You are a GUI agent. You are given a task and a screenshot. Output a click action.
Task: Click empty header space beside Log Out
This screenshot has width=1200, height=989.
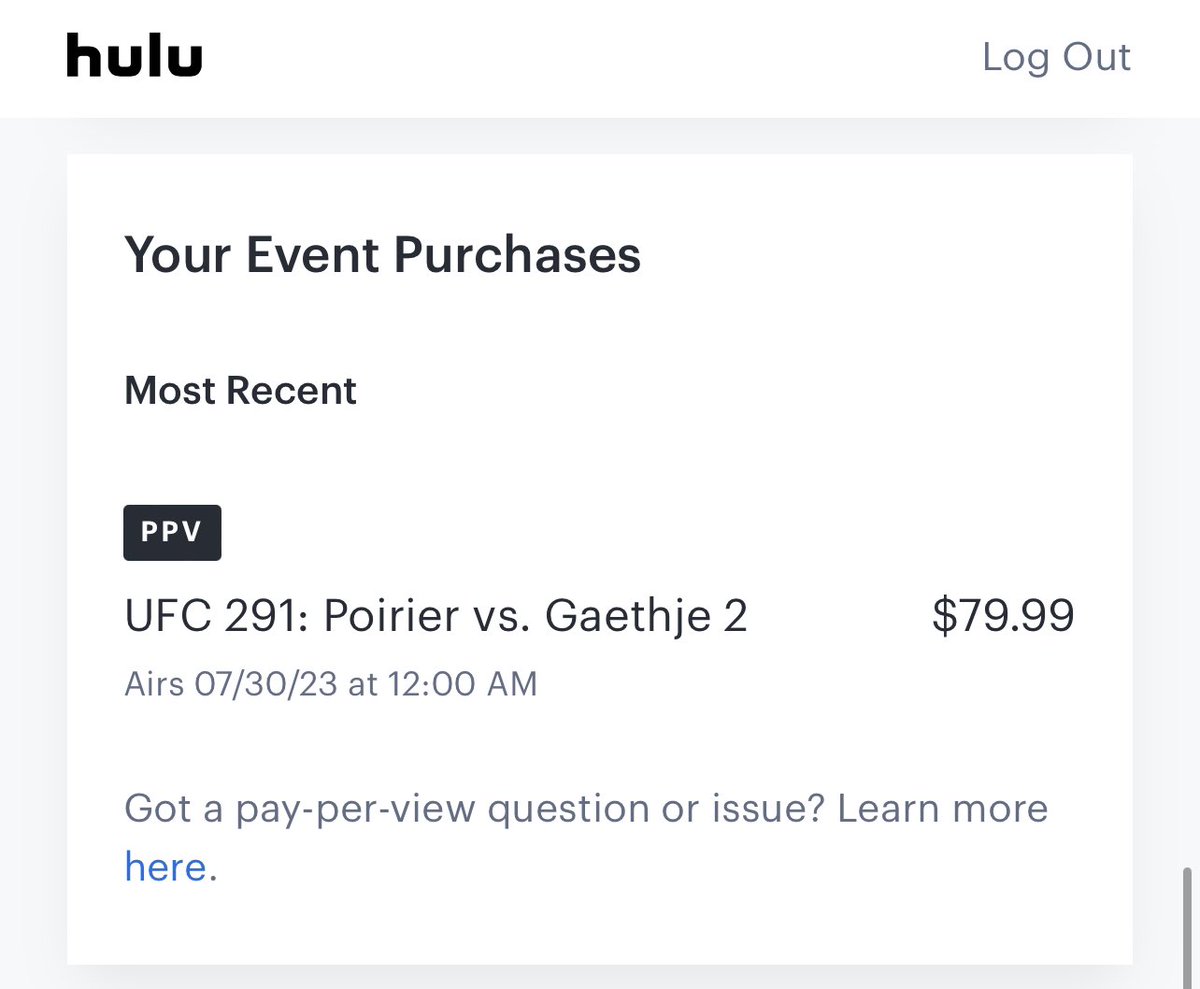[x=600, y=57]
